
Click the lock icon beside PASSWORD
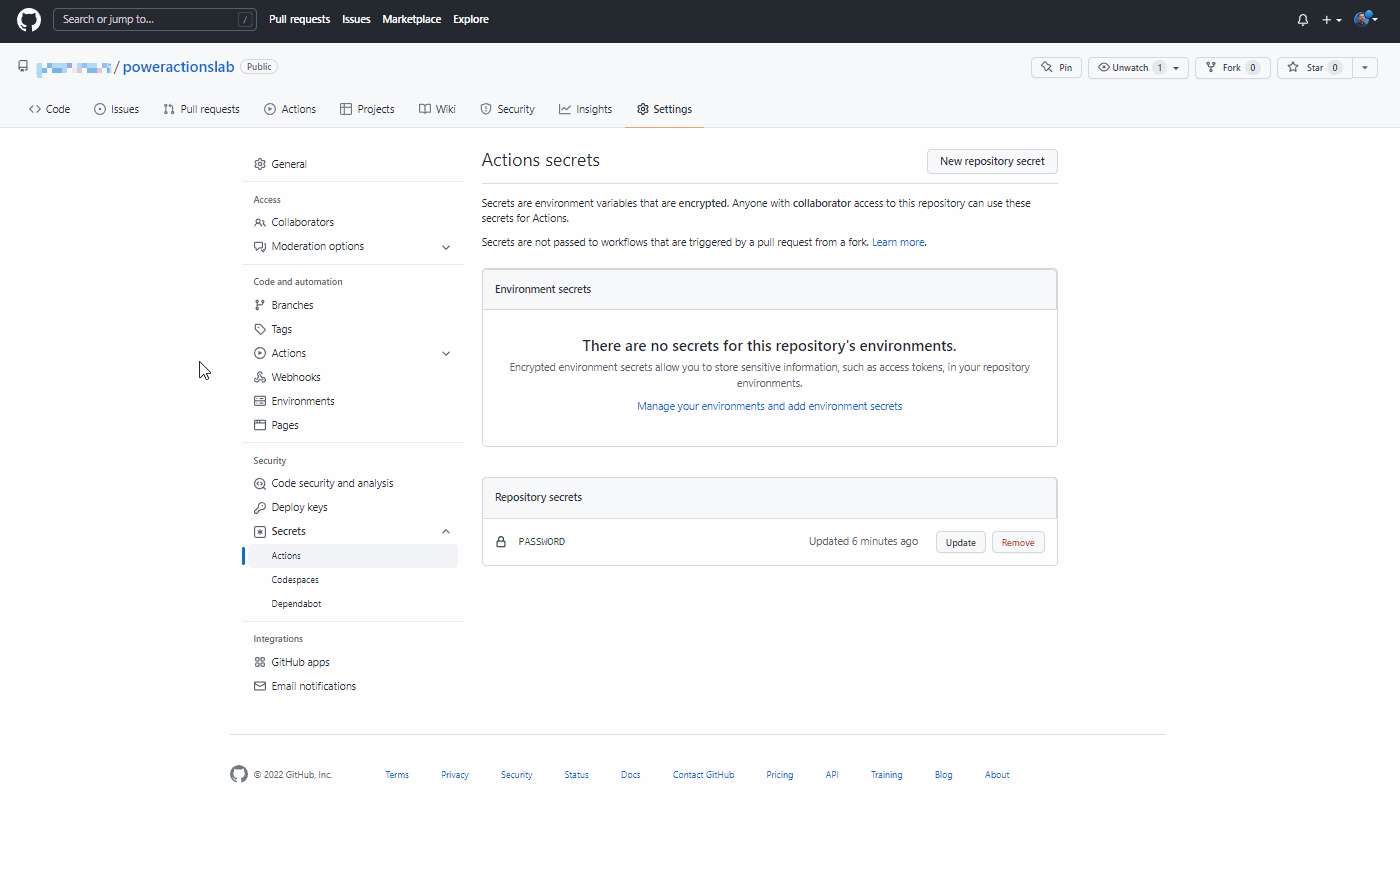point(501,541)
